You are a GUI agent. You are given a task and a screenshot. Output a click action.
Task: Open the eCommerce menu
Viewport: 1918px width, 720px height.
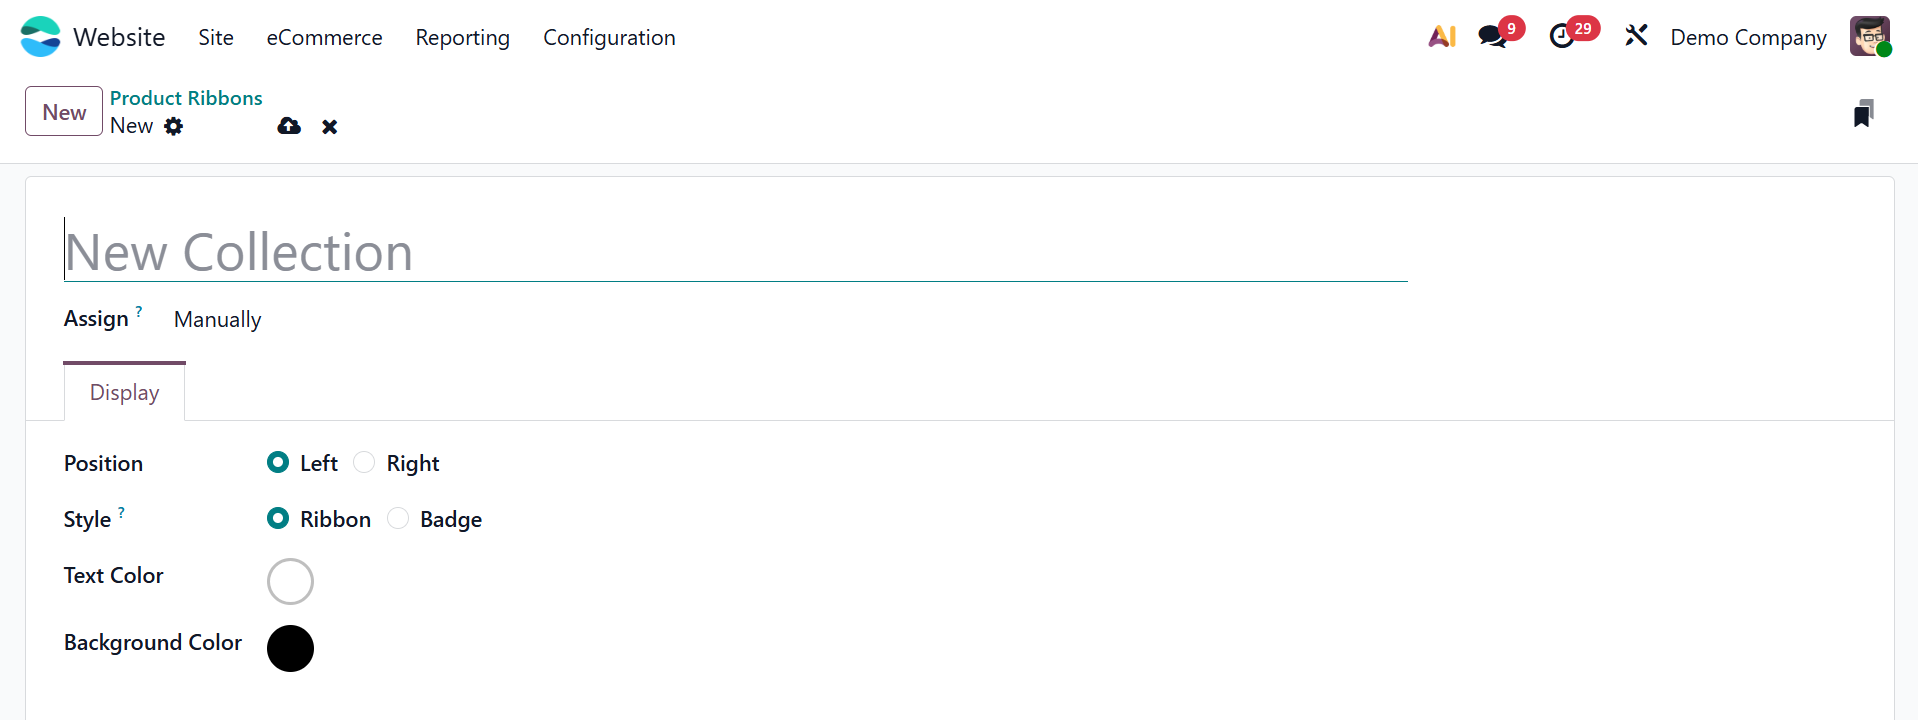tap(324, 38)
